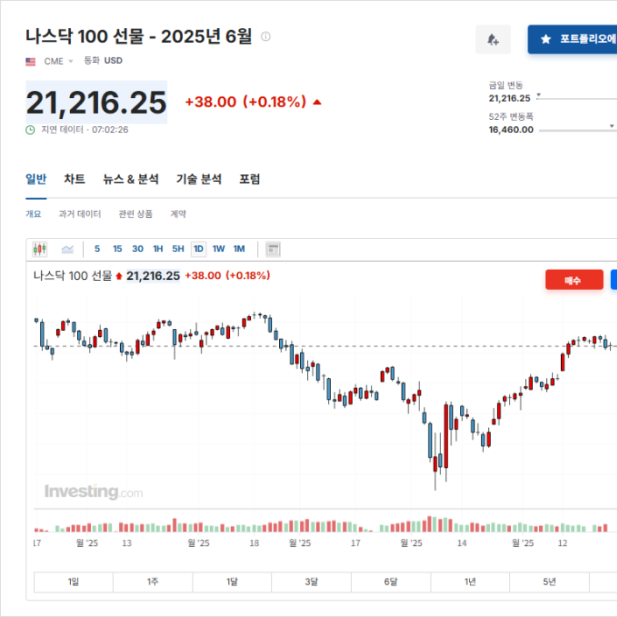
Task: Click the 52-week range slider marker
Action: click(x=612, y=126)
